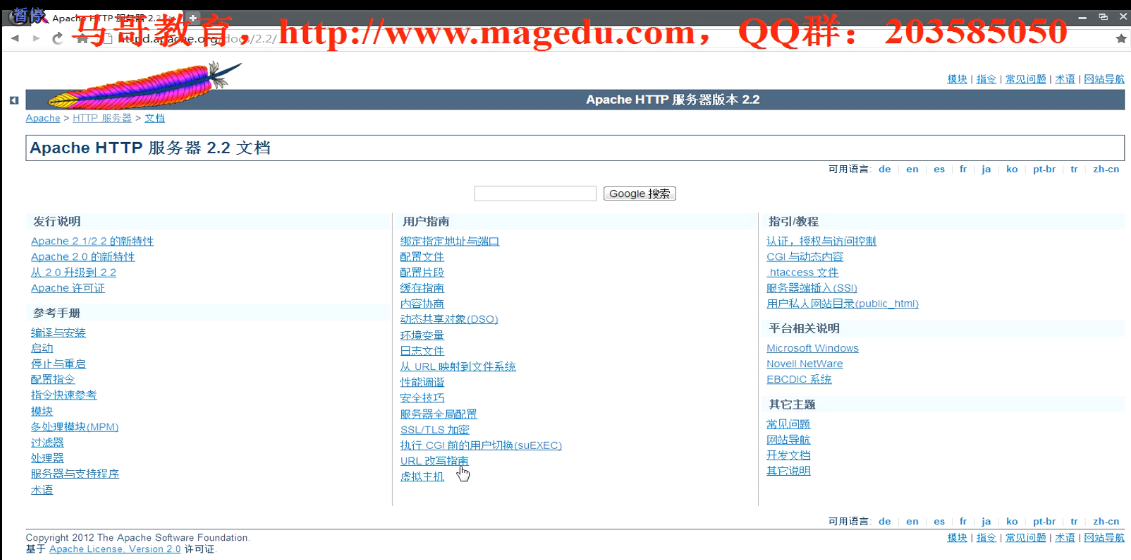1131x560 pixels.
Task: Open a new browser tab
Action: [193, 17]
